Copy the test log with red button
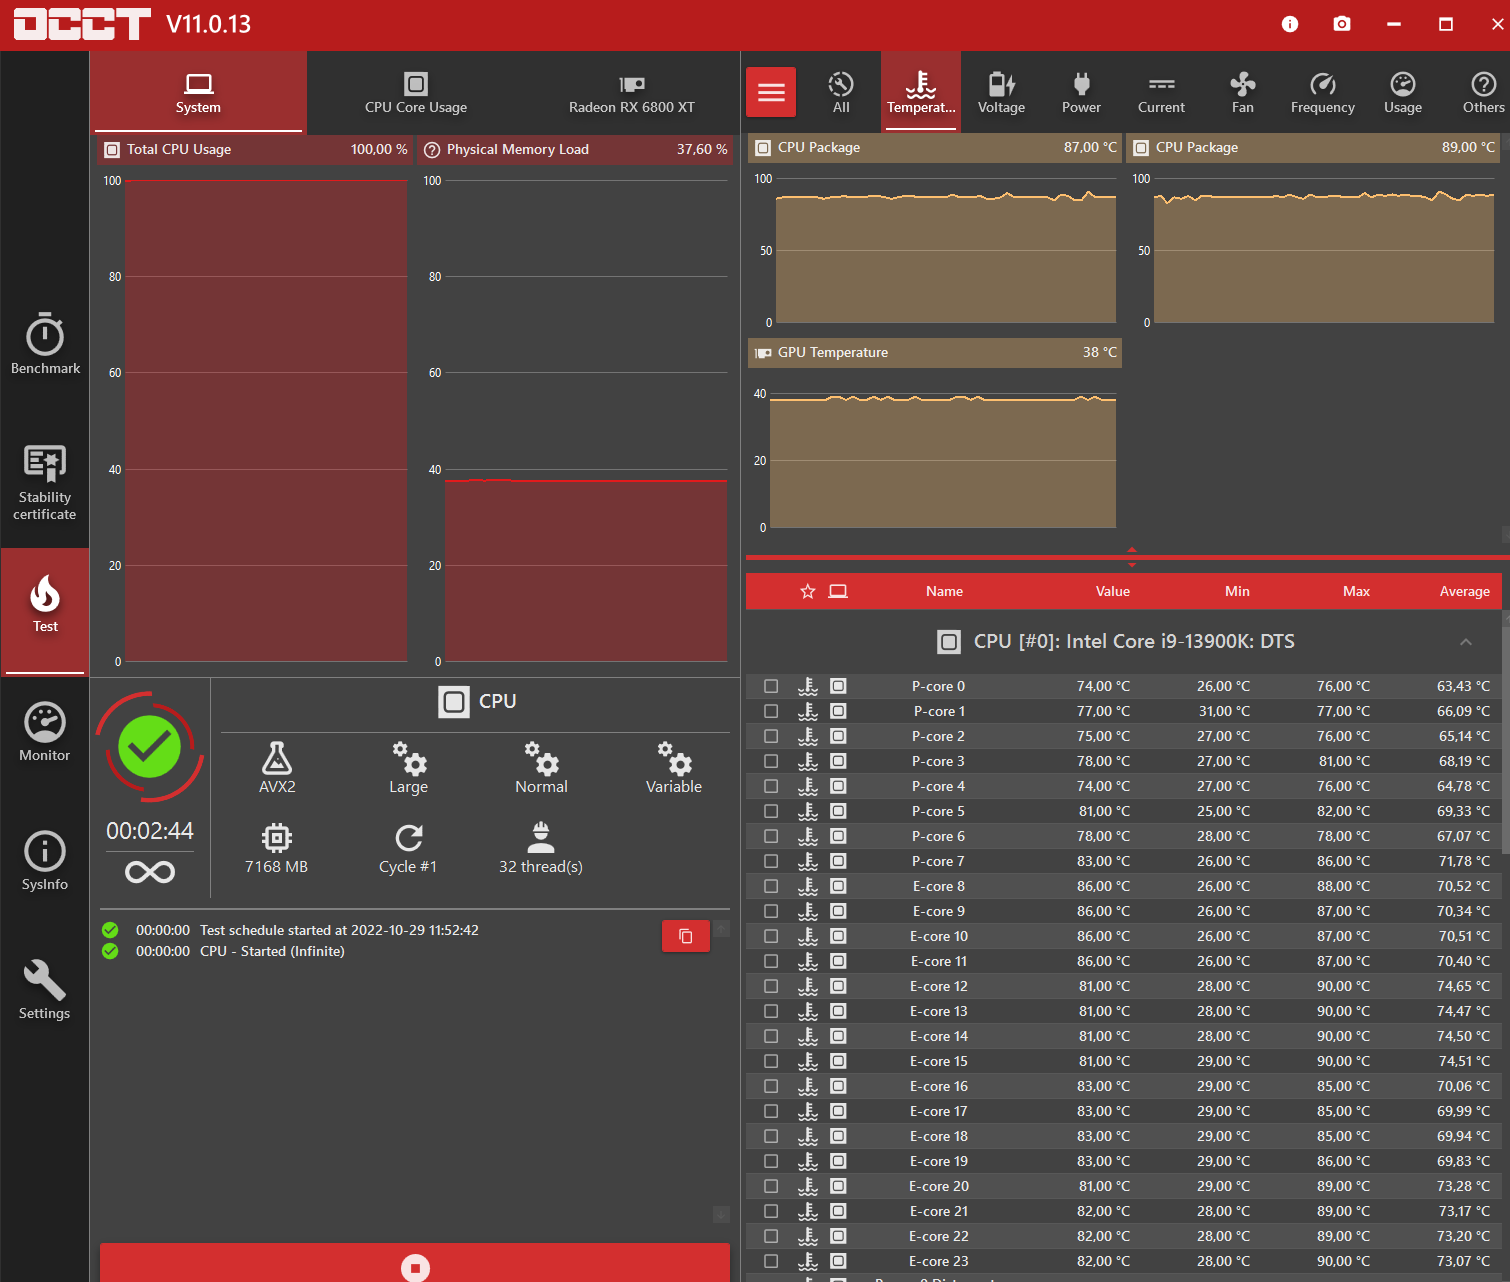The image size is (1510, 1282). click(x=686, y=936)
